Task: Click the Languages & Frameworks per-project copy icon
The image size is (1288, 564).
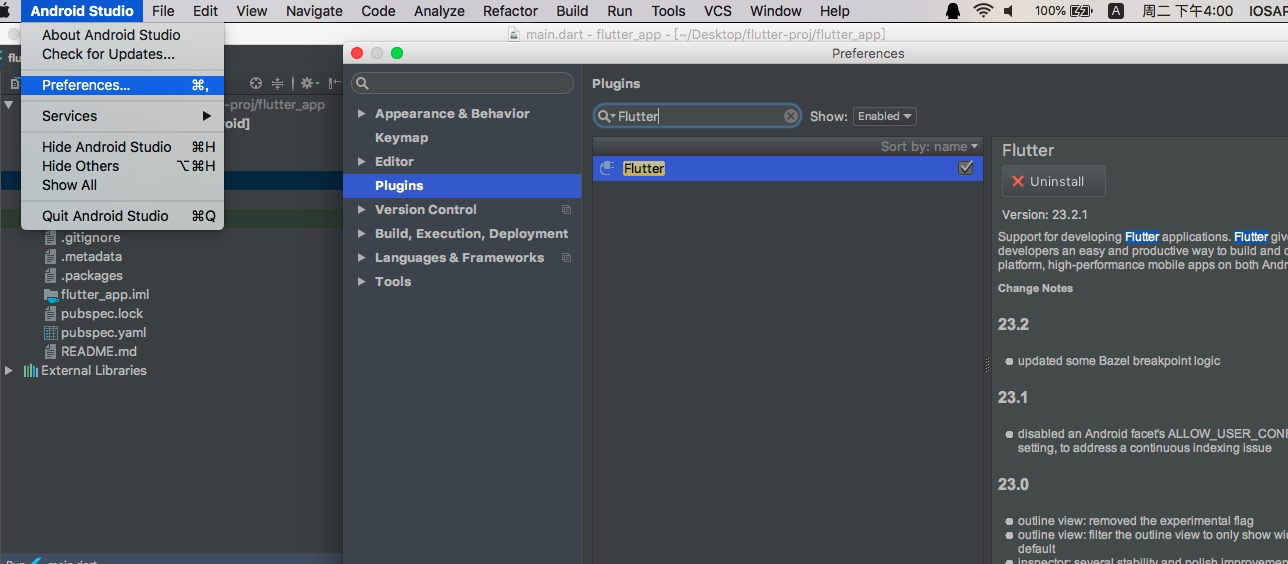Action: pyautogui.click(x=567, y=258)
